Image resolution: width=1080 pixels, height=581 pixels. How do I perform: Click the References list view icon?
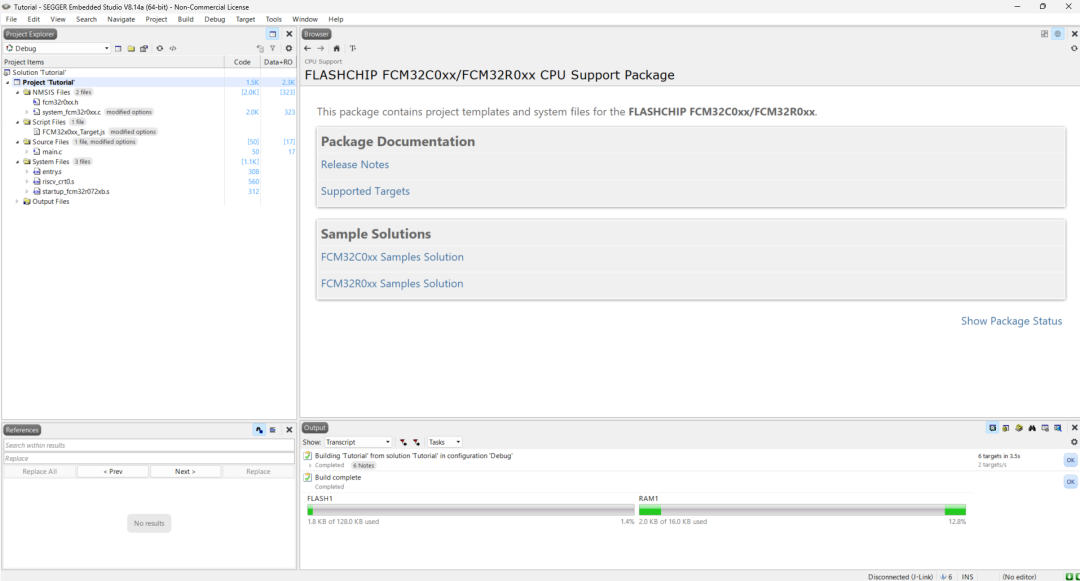[273, 430]
